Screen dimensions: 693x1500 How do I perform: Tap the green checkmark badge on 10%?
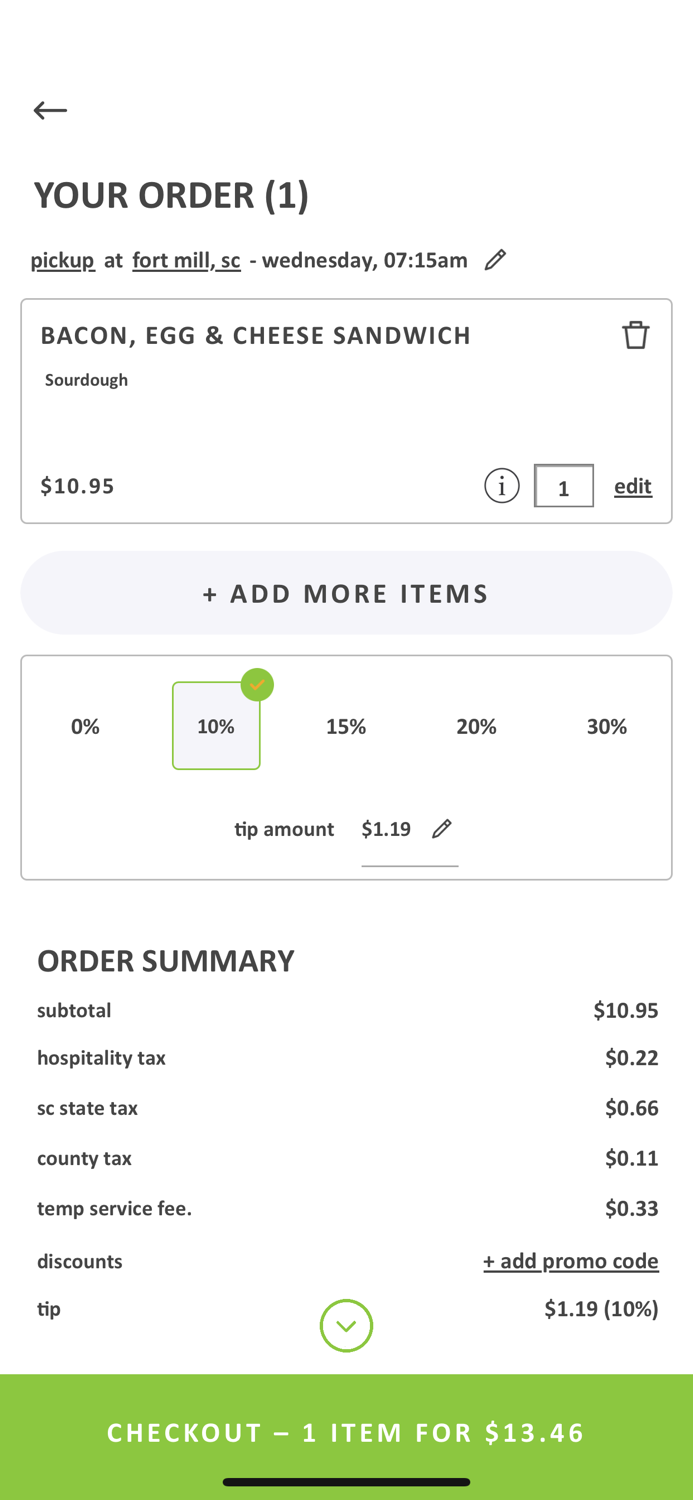pos(257,684)
